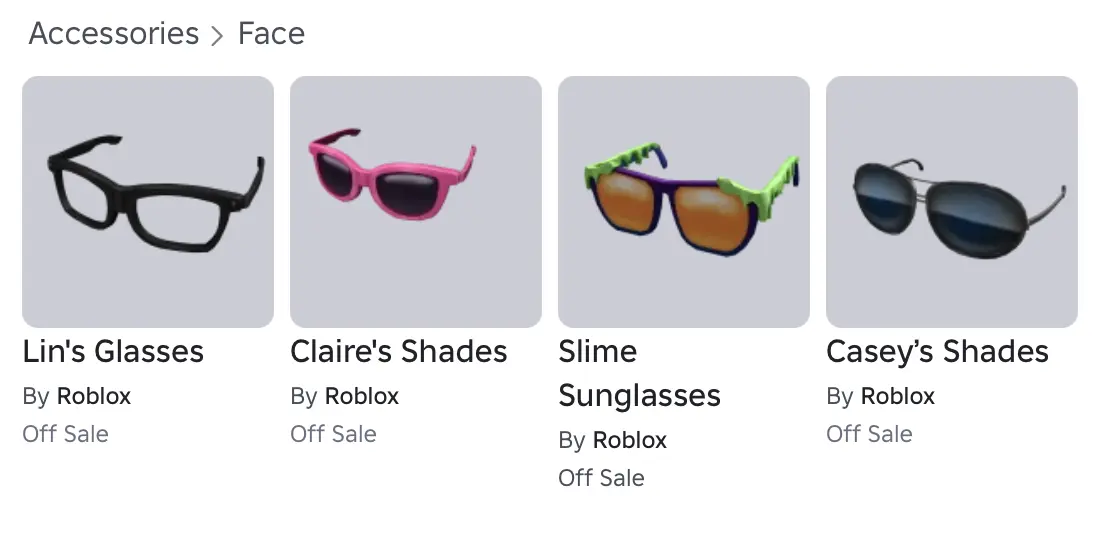1118x552 pixels.
Task: Click Off Sale label under Casey's Shades
Action: point(869,434)
